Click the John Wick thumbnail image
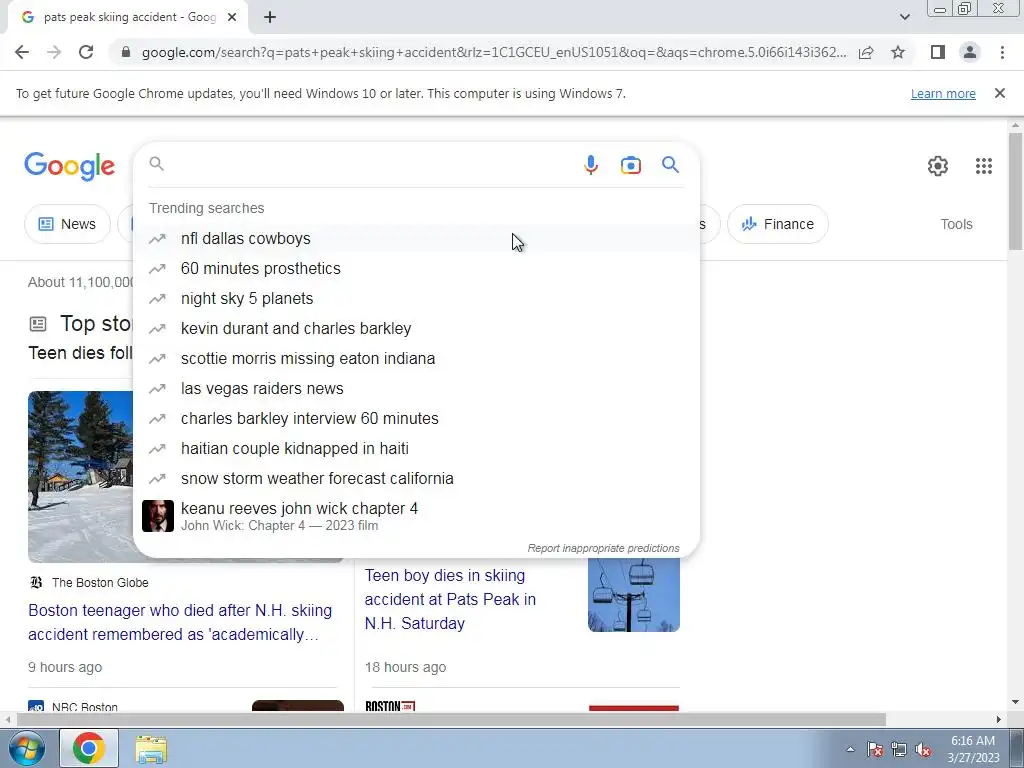This screenshot has width=1024, height=768. coord(158,516)
